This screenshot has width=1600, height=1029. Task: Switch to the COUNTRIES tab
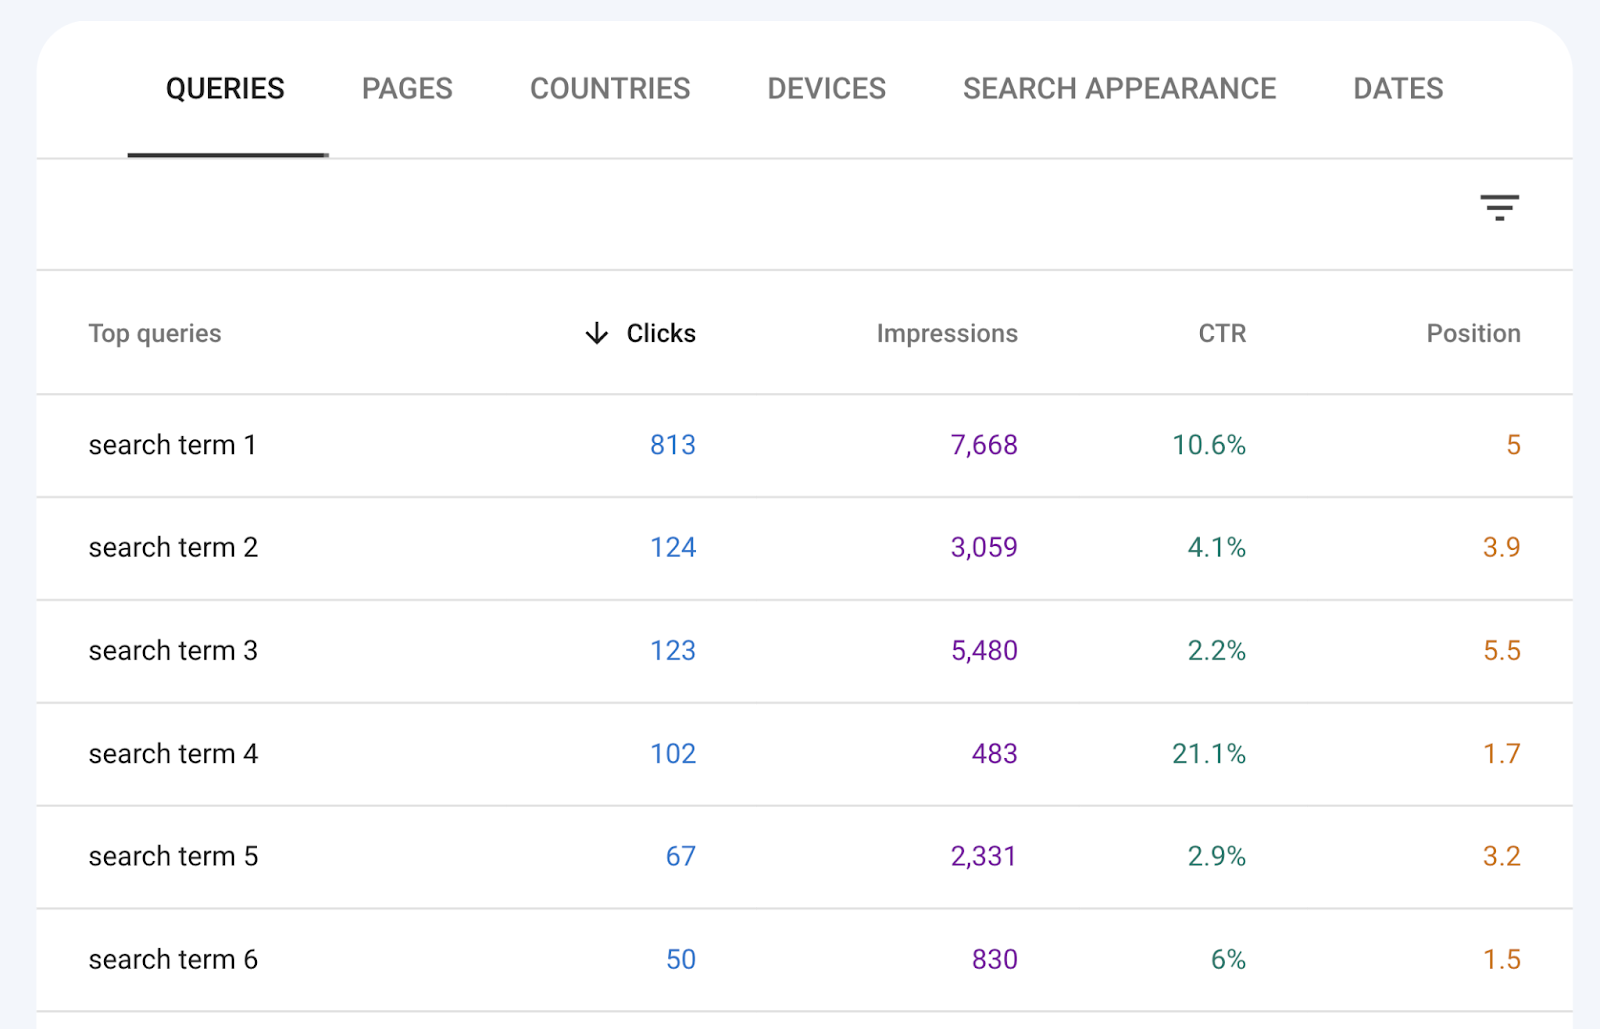[610, 88]
